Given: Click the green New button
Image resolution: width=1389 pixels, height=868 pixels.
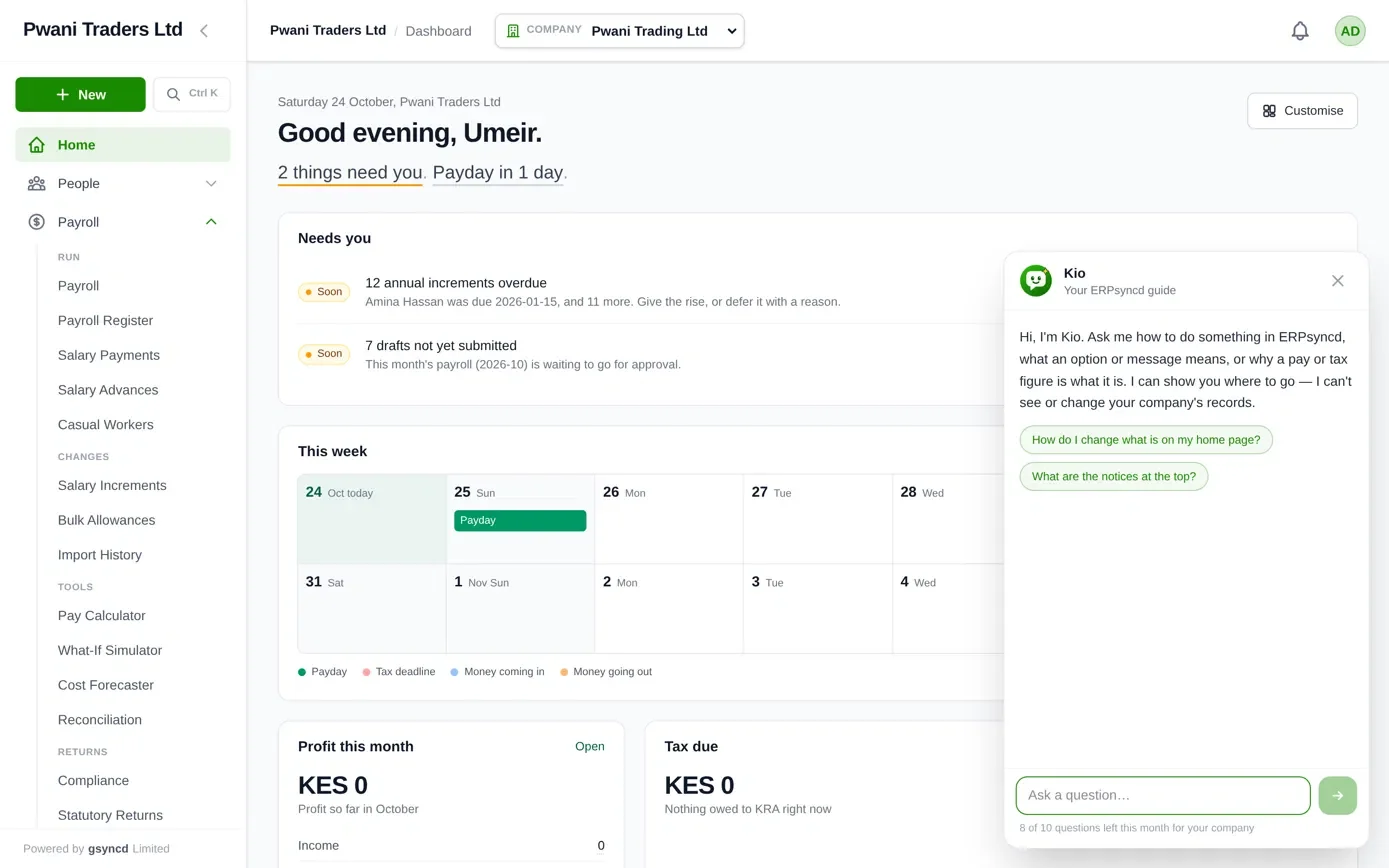Looking at the screenshot, I should [80, 94].
